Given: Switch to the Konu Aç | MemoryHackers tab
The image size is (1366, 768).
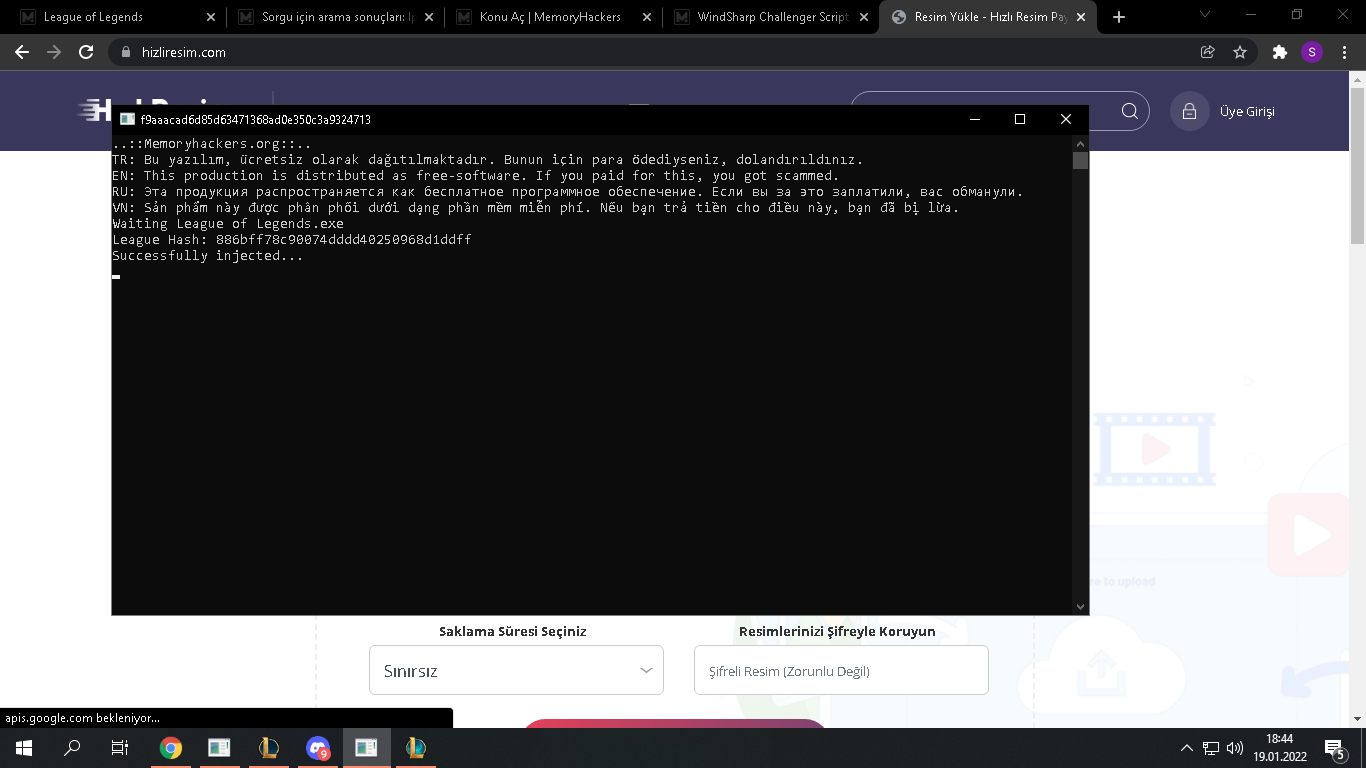Looking at the screenshot, I should 553,17.
